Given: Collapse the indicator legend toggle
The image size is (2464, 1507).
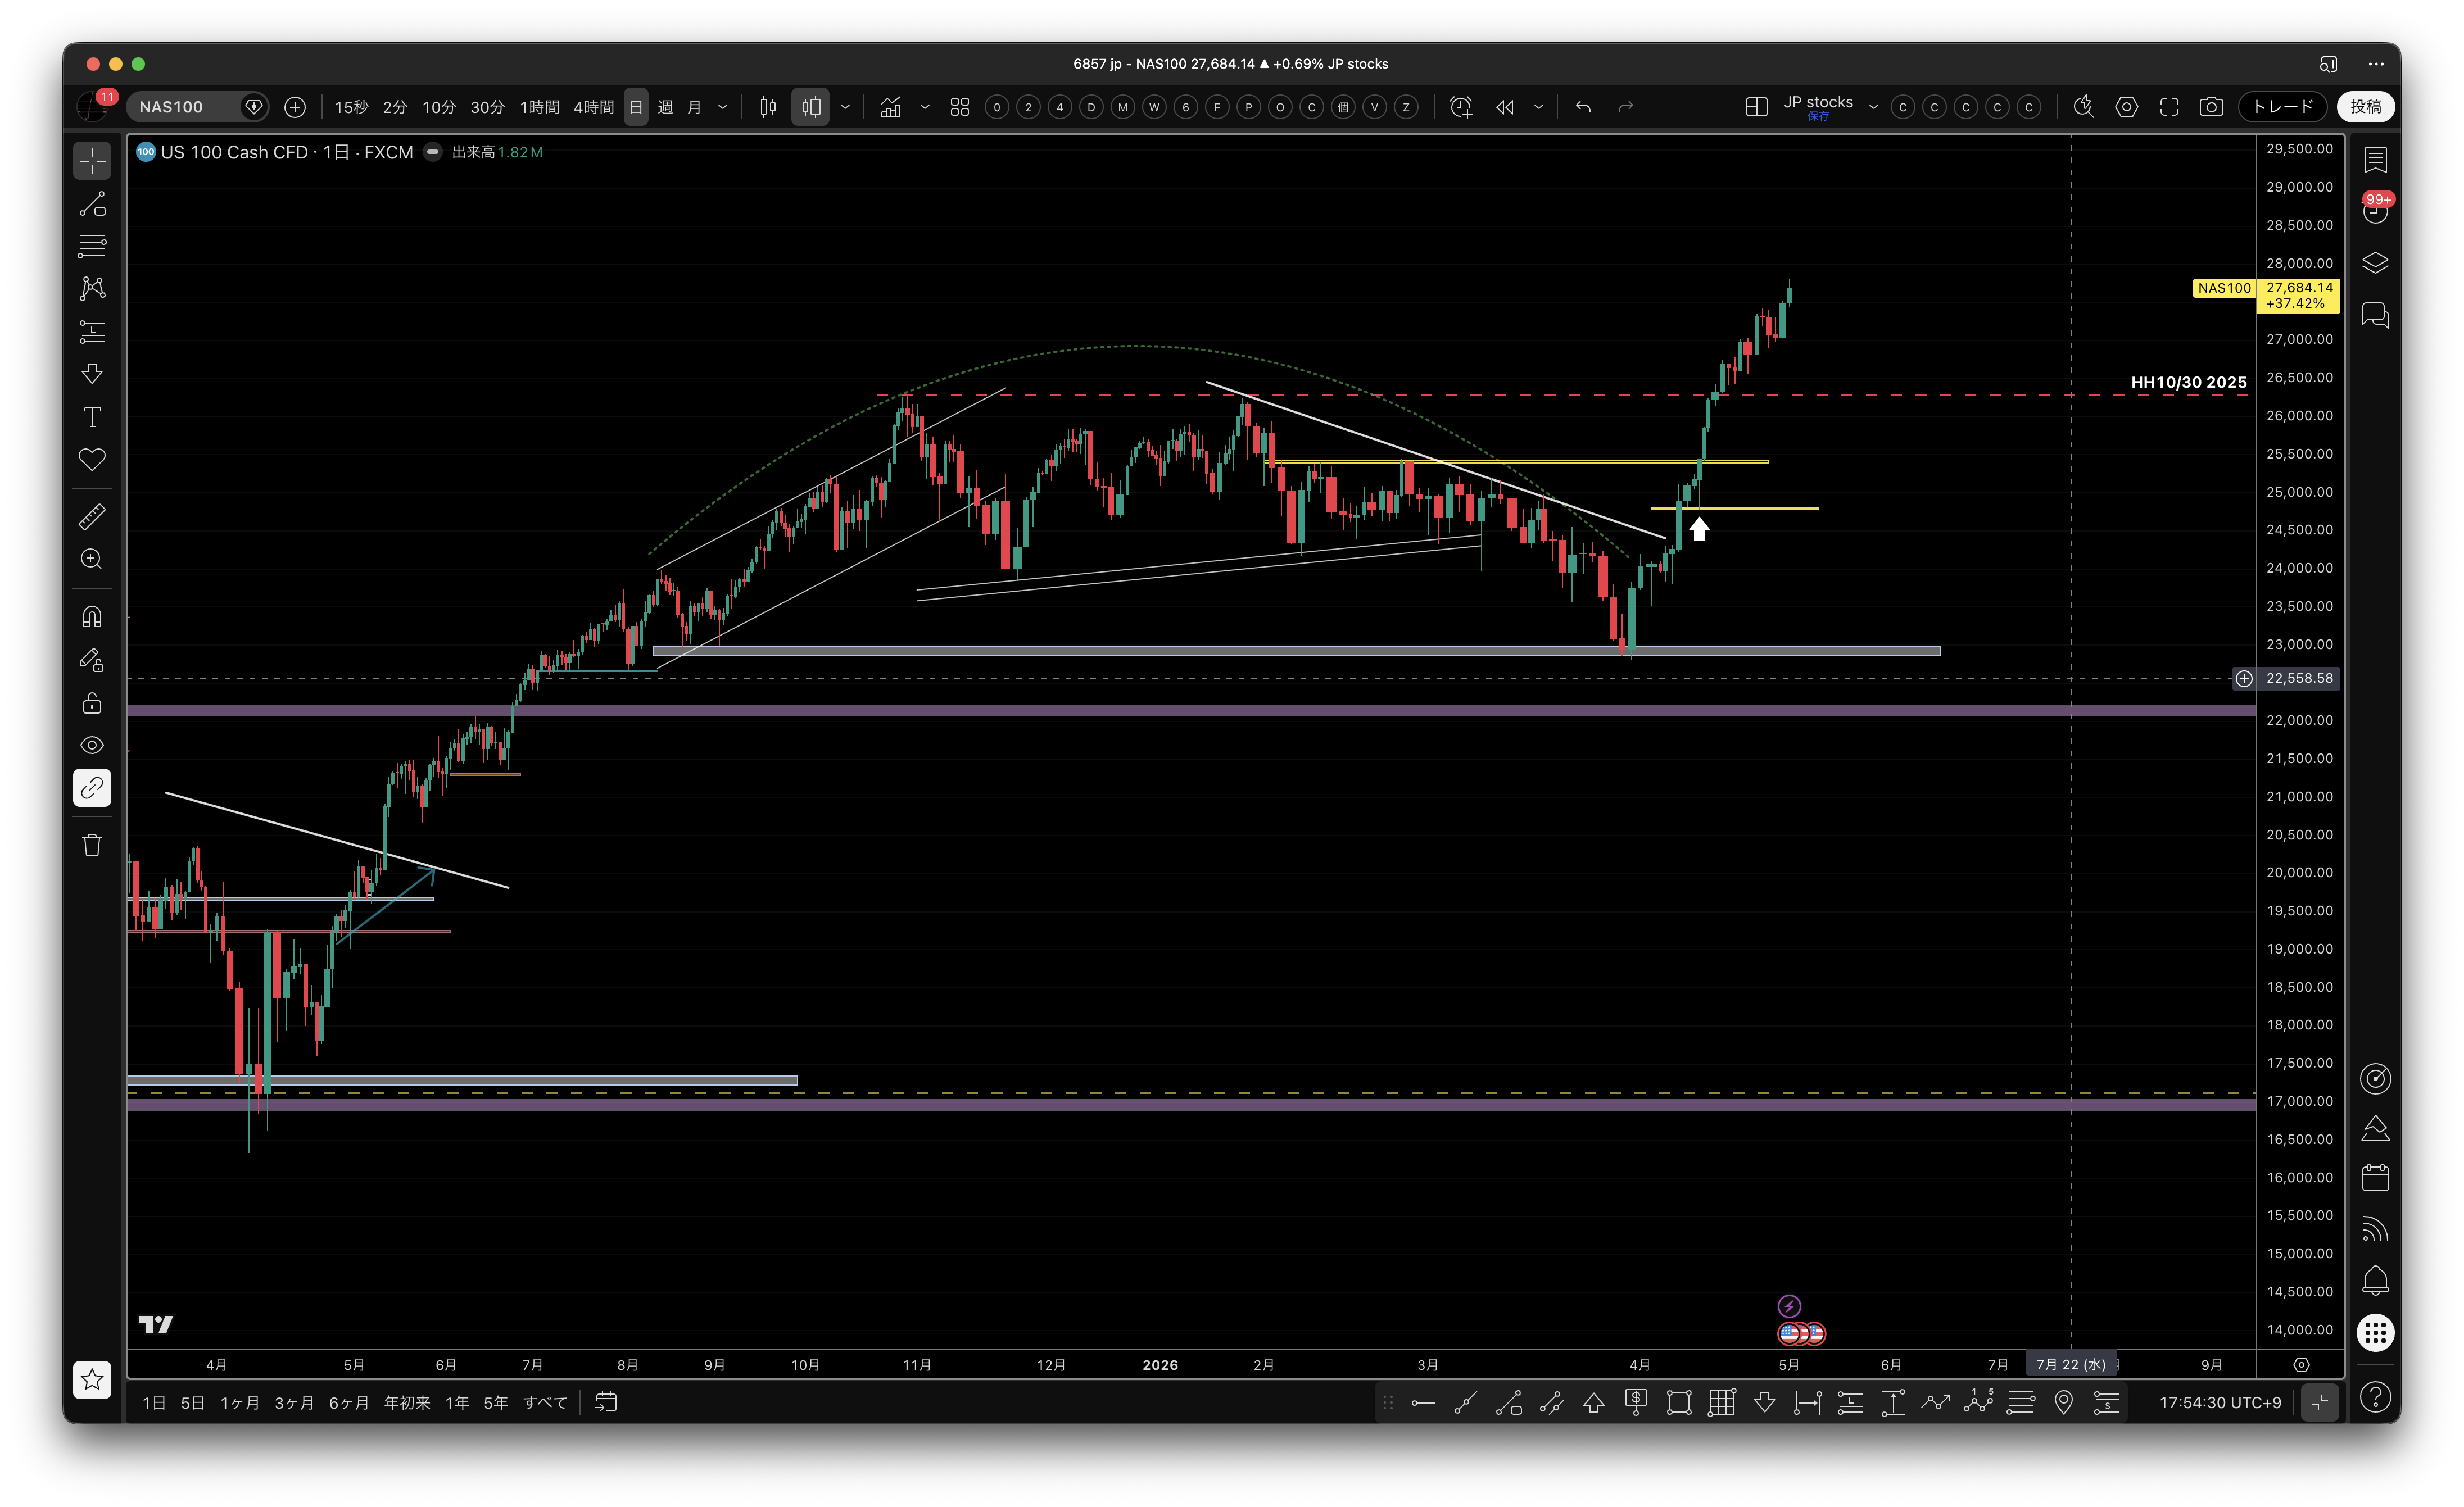Looking at the screenshot, I should (x=433, y=152).
